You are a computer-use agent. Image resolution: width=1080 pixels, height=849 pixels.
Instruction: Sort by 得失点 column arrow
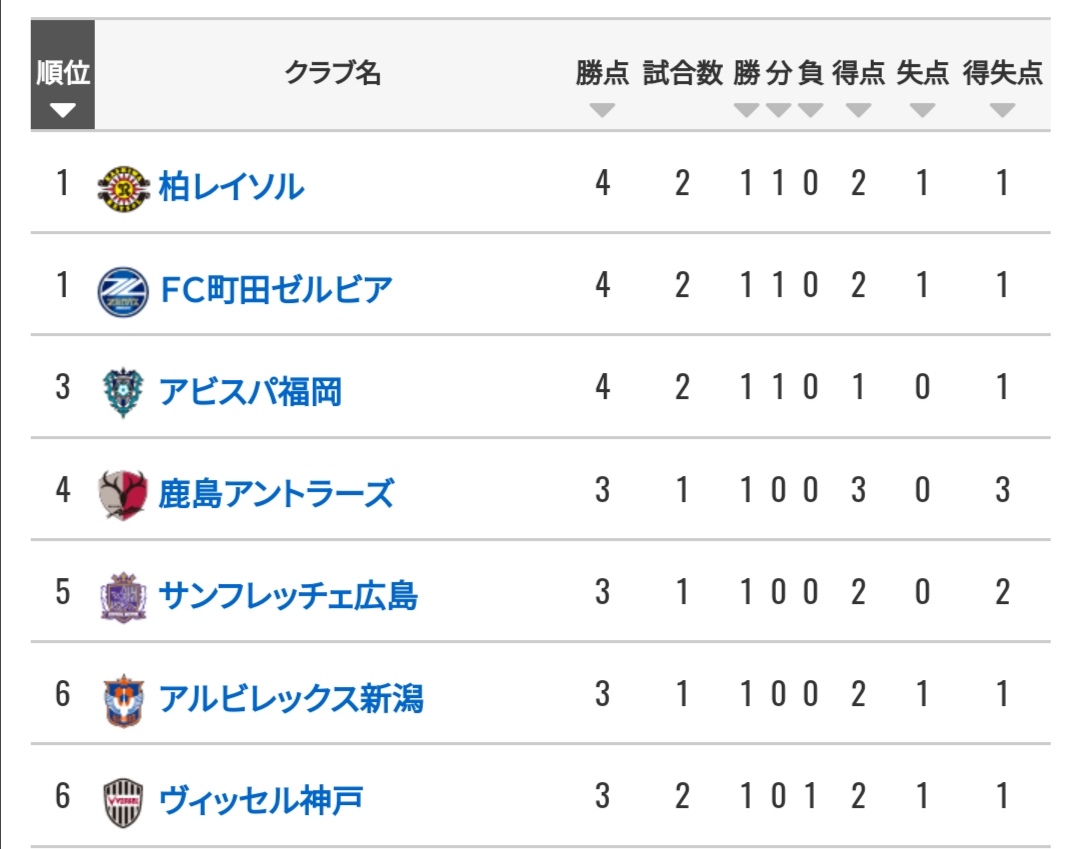tap(1002, 110)
